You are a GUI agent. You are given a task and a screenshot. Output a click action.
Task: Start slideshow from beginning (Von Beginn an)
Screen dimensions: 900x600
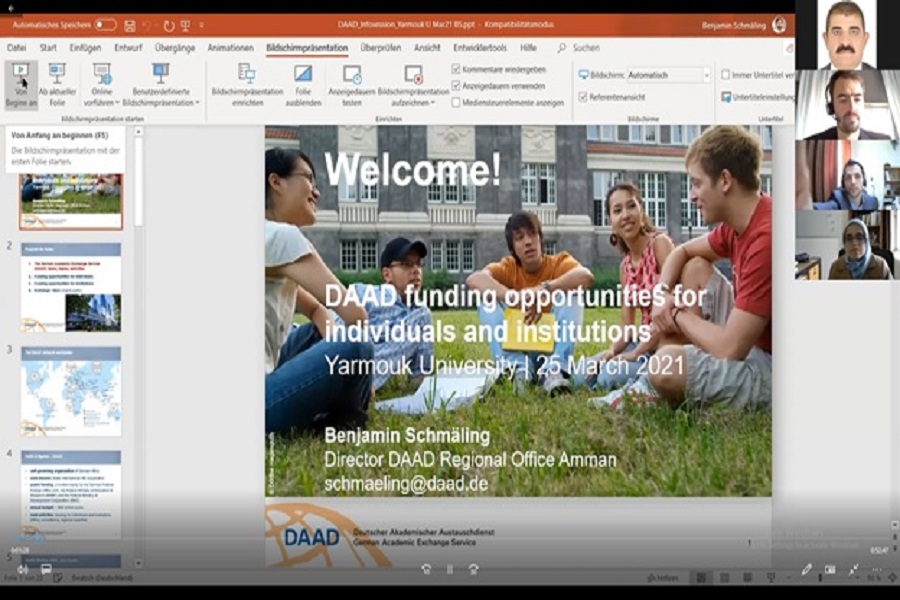tap(21, 85)
